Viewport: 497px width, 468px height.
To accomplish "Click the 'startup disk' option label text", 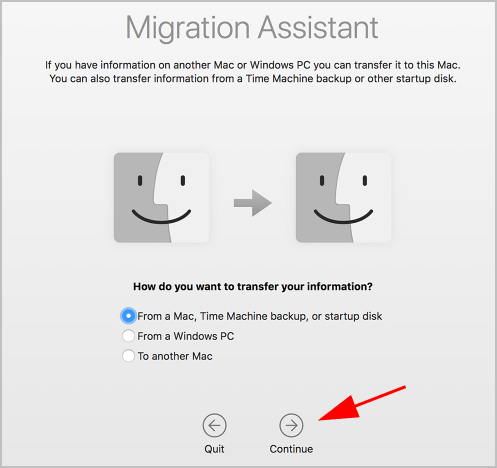I will click(353, 316).
